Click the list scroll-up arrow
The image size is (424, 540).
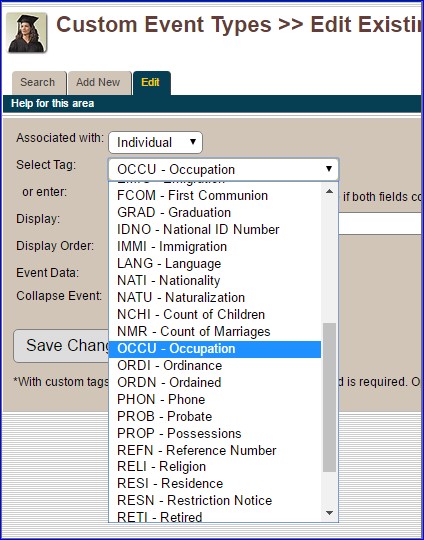[x=329, y=191]
